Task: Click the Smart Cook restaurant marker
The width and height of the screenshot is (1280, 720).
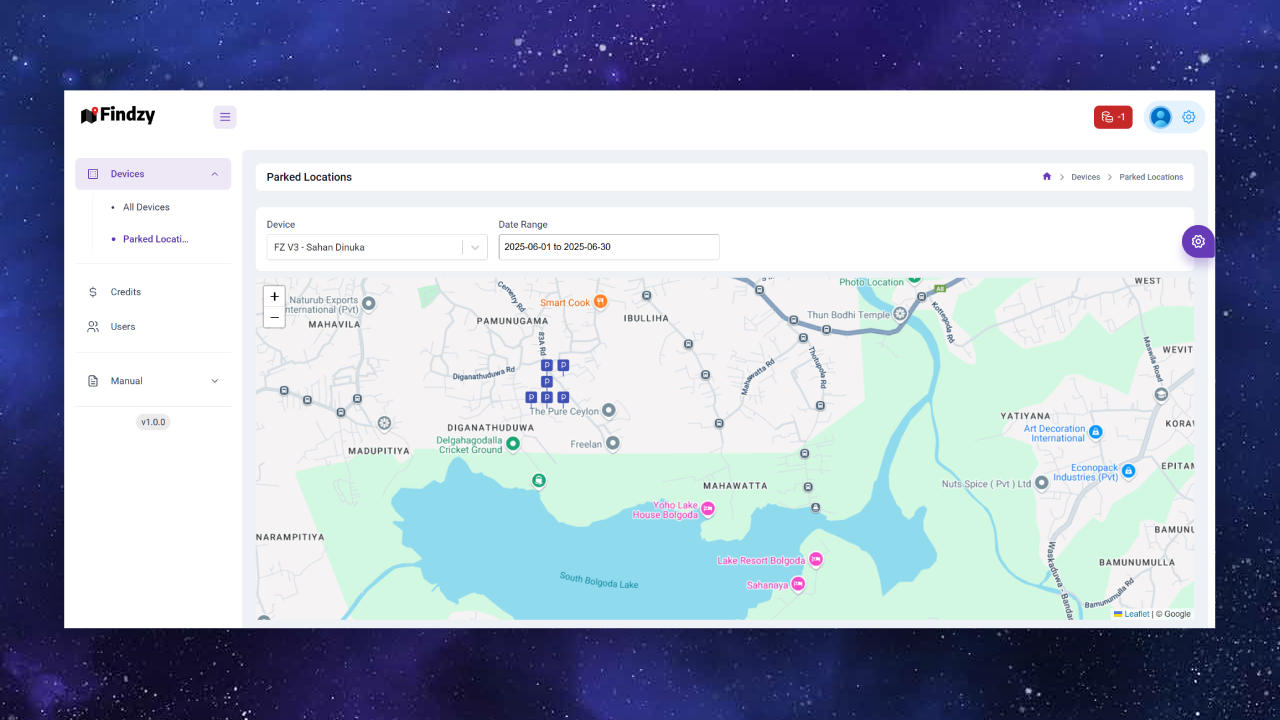Action: [600, 302]
